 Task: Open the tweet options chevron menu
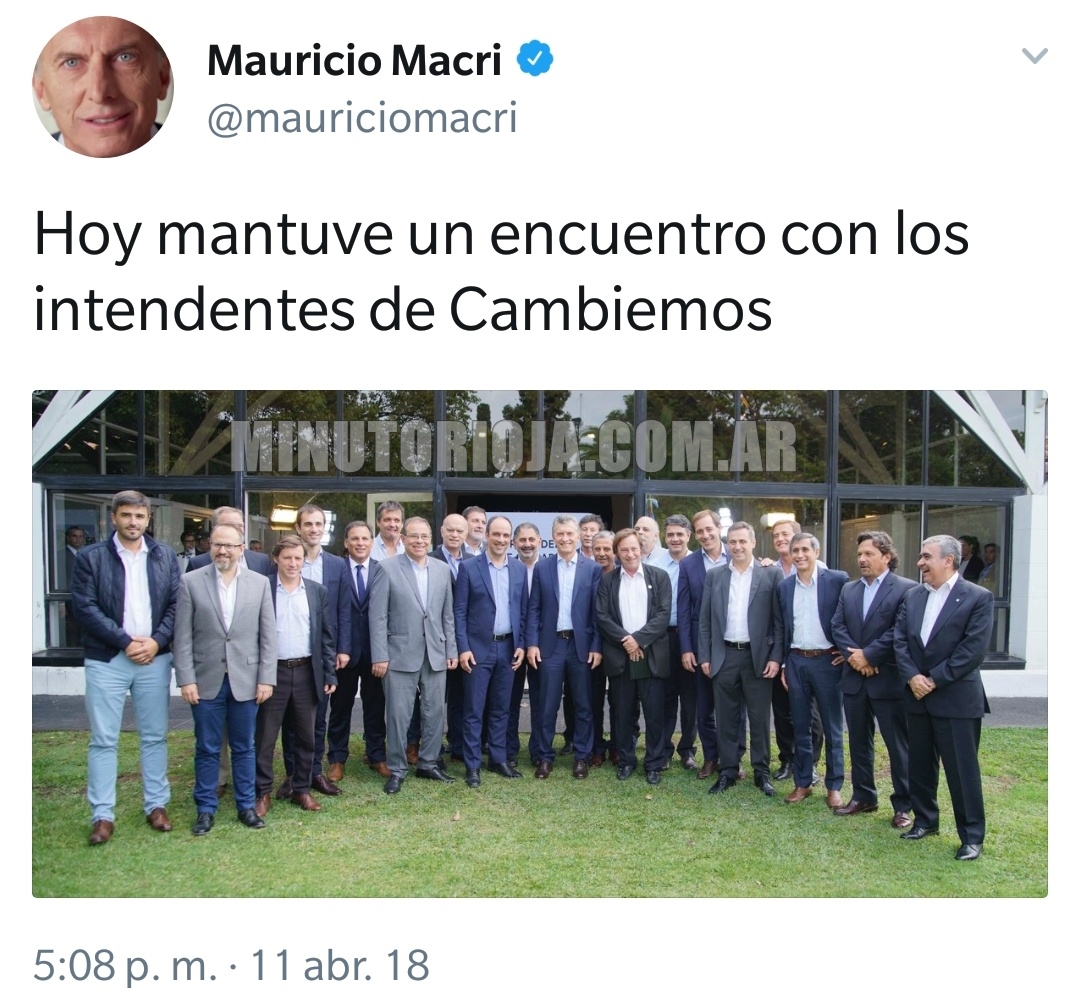[1035, 55]
